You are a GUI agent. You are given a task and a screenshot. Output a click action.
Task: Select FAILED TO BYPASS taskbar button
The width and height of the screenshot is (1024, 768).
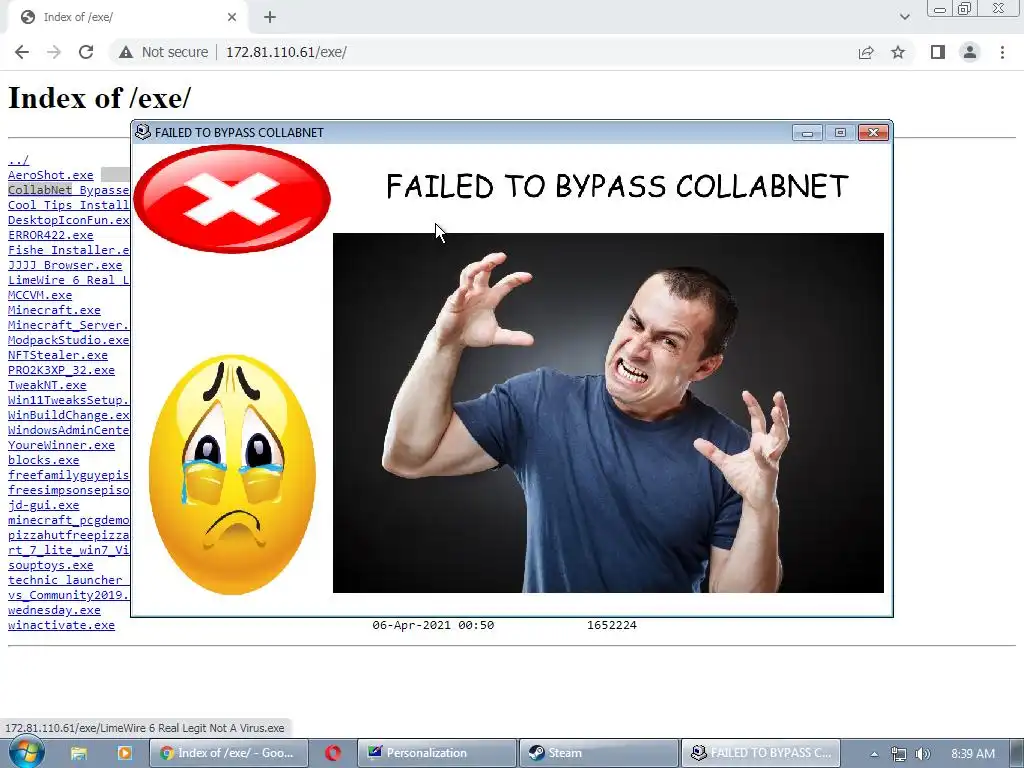(x=761, y=753)
